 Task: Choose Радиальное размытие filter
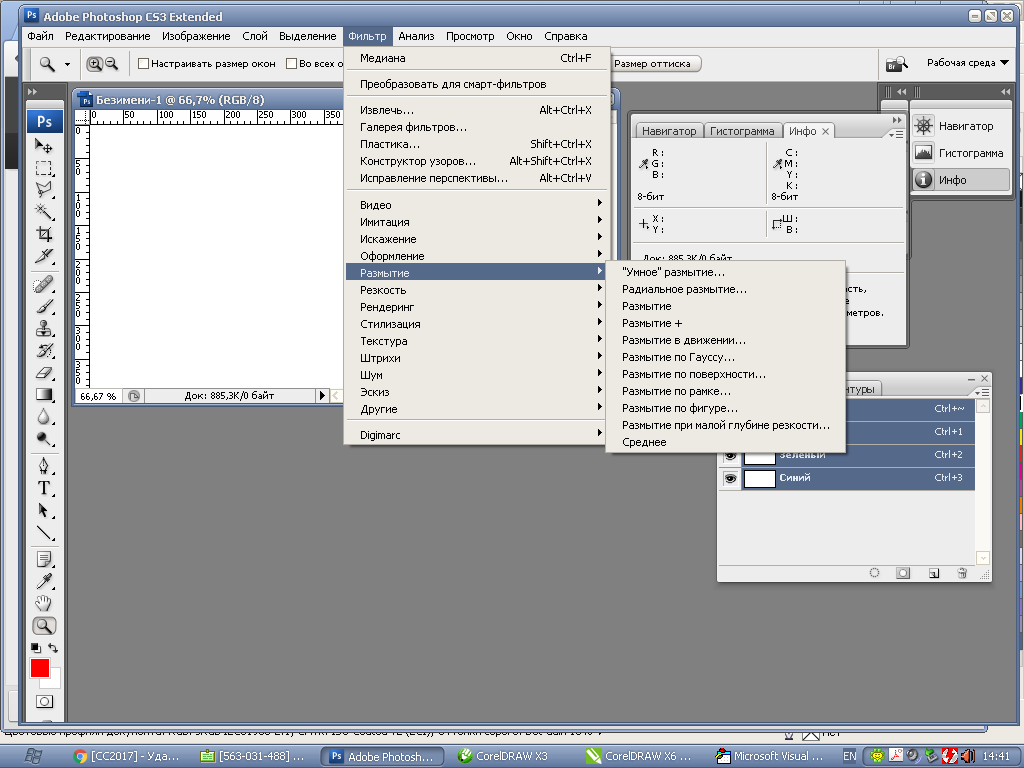coord(726,289)
